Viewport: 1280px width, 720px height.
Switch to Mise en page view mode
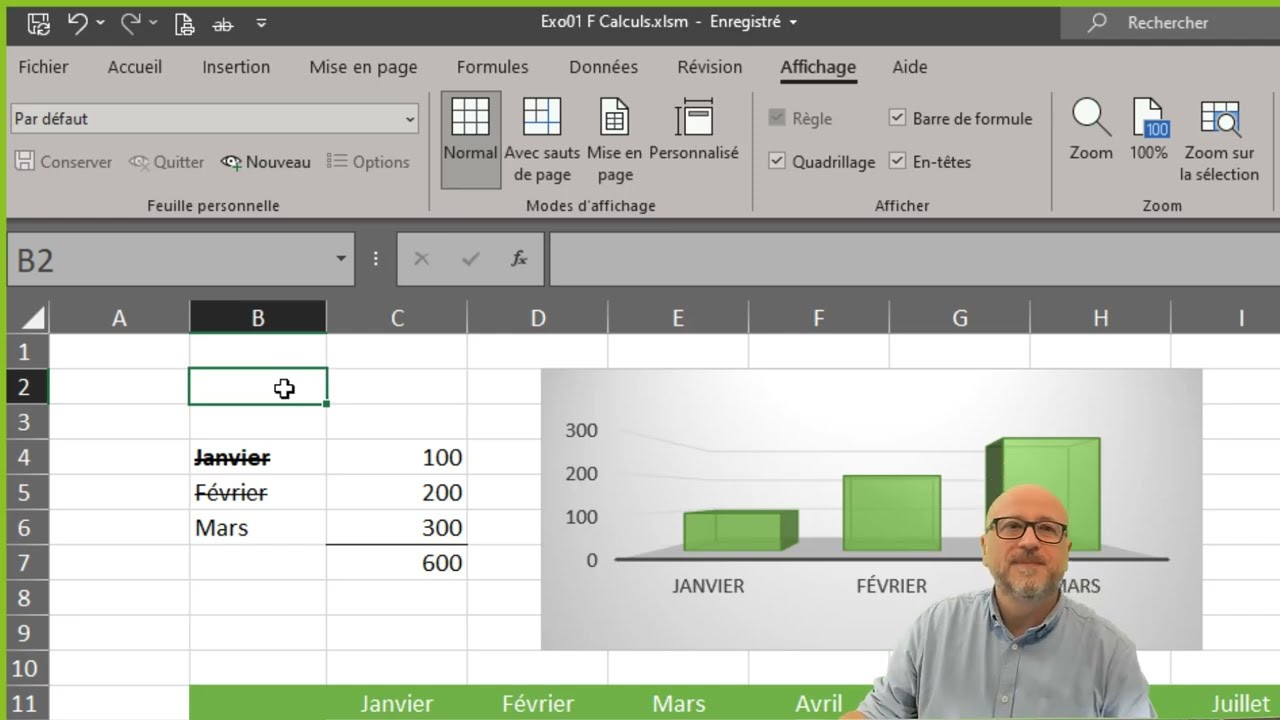pyautogui.click(x=615, y=139)
